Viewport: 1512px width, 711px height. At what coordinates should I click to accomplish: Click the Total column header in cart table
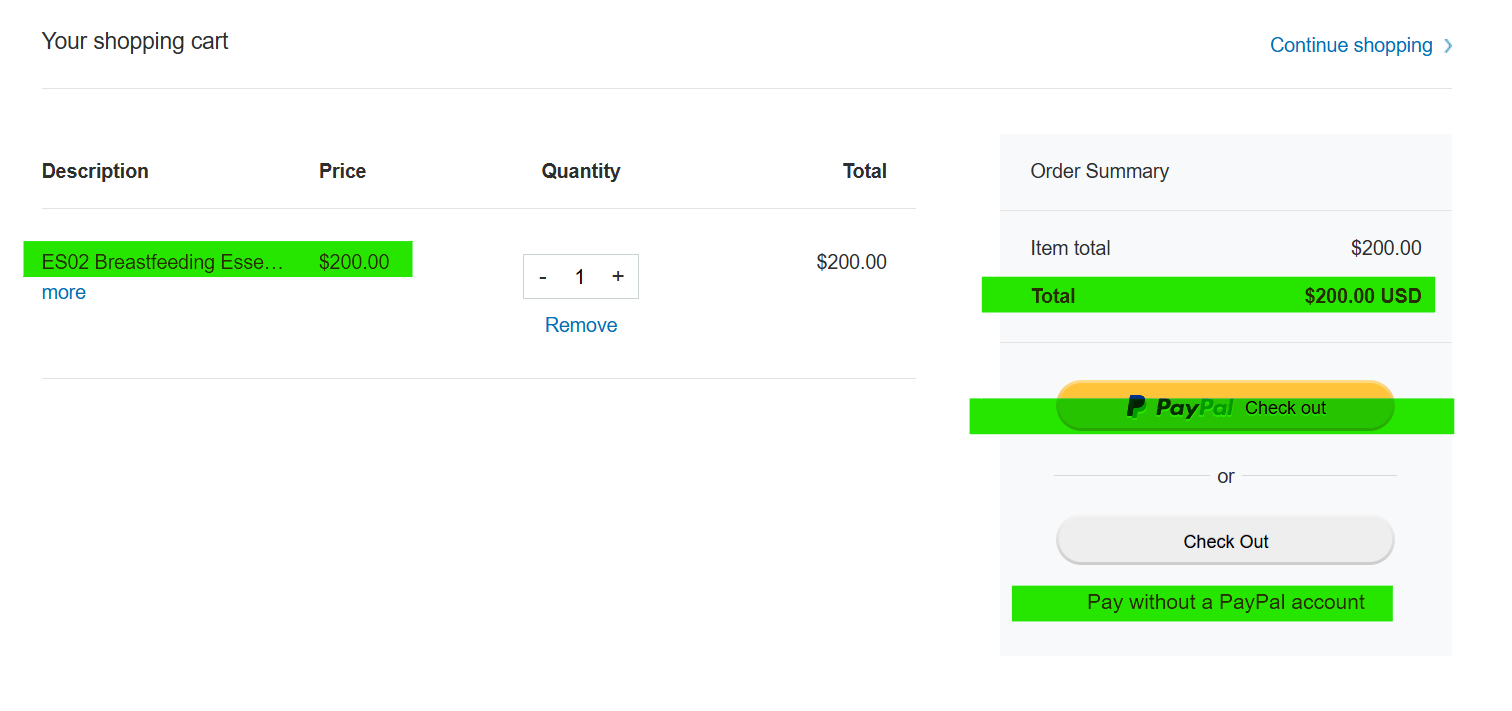pyautogui.click(x=864, y=171)
